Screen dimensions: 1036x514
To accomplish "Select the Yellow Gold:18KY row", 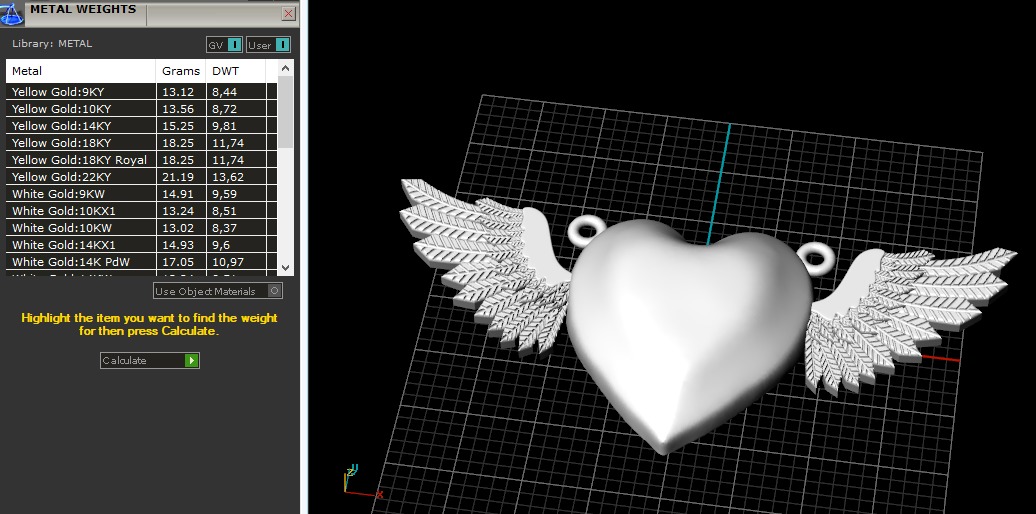I will [142, 143].
